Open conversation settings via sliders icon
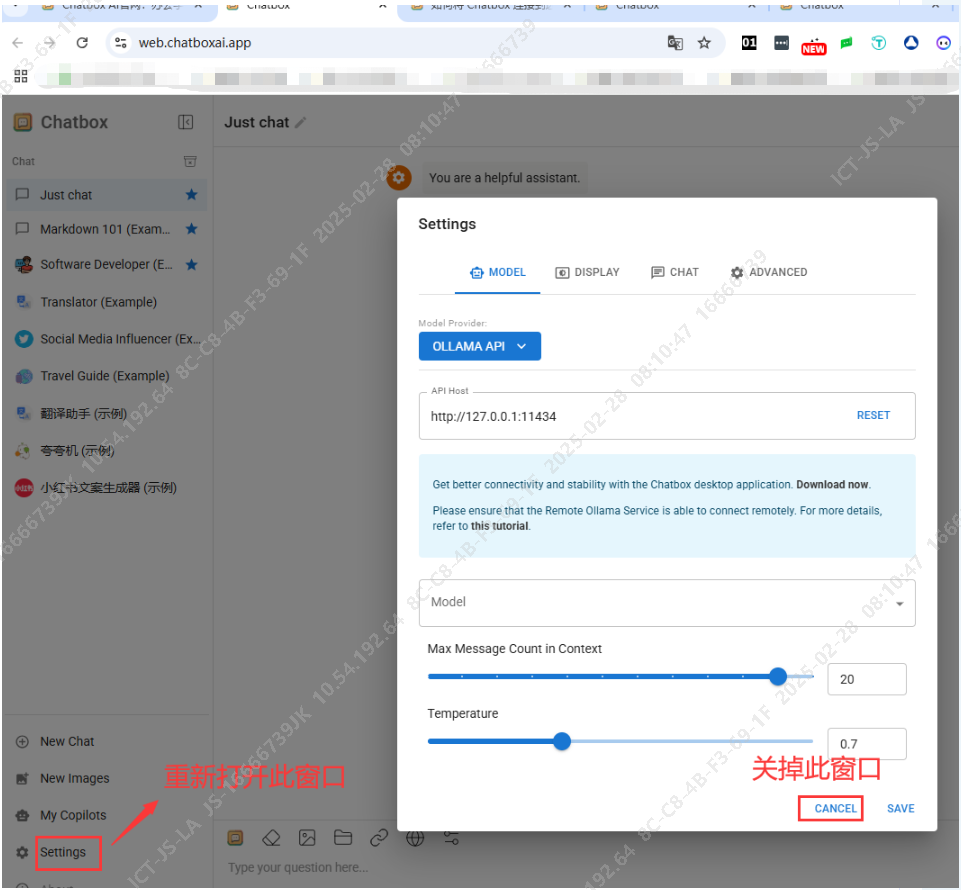This screenshot has width=961, height=890. [x=451, y=838]
